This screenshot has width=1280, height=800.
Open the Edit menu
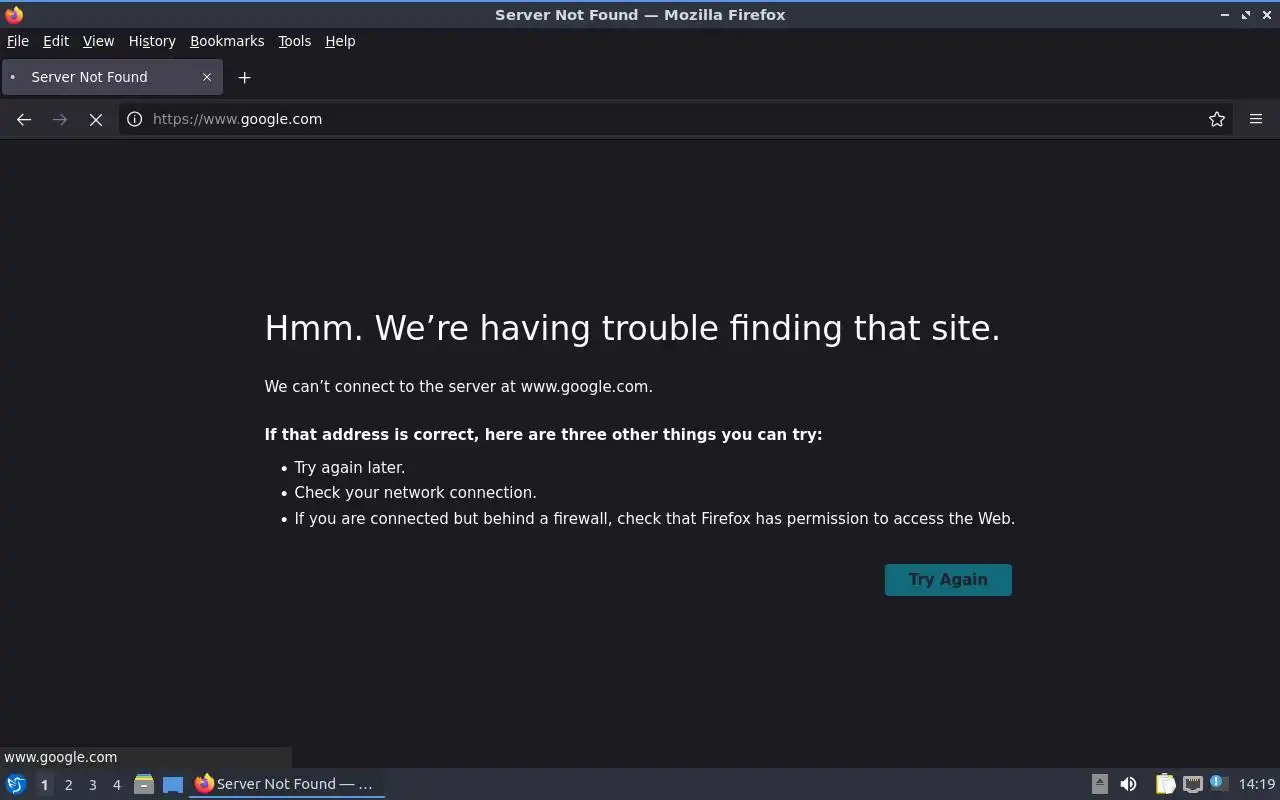coord(56,41)
